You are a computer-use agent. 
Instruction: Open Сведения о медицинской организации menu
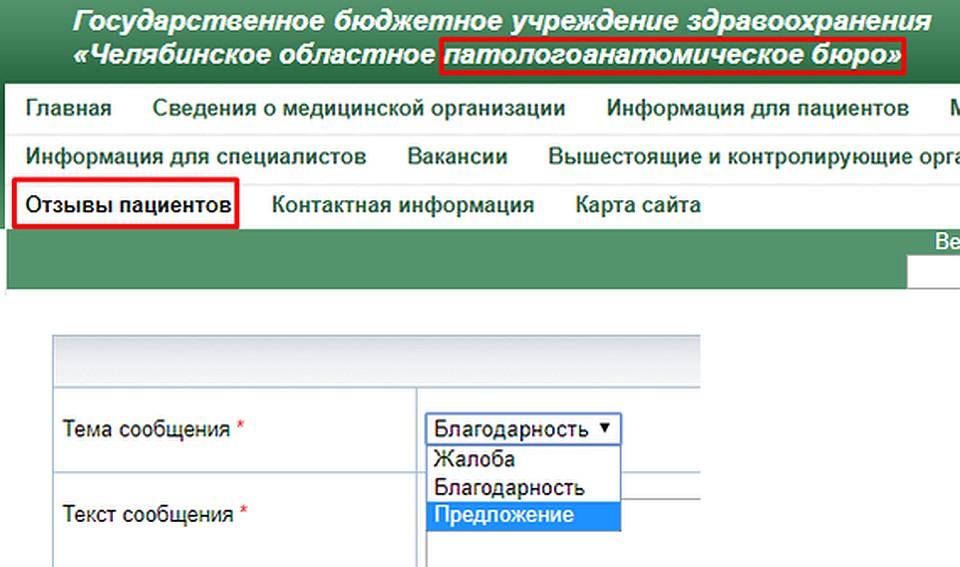coord(359,108)
